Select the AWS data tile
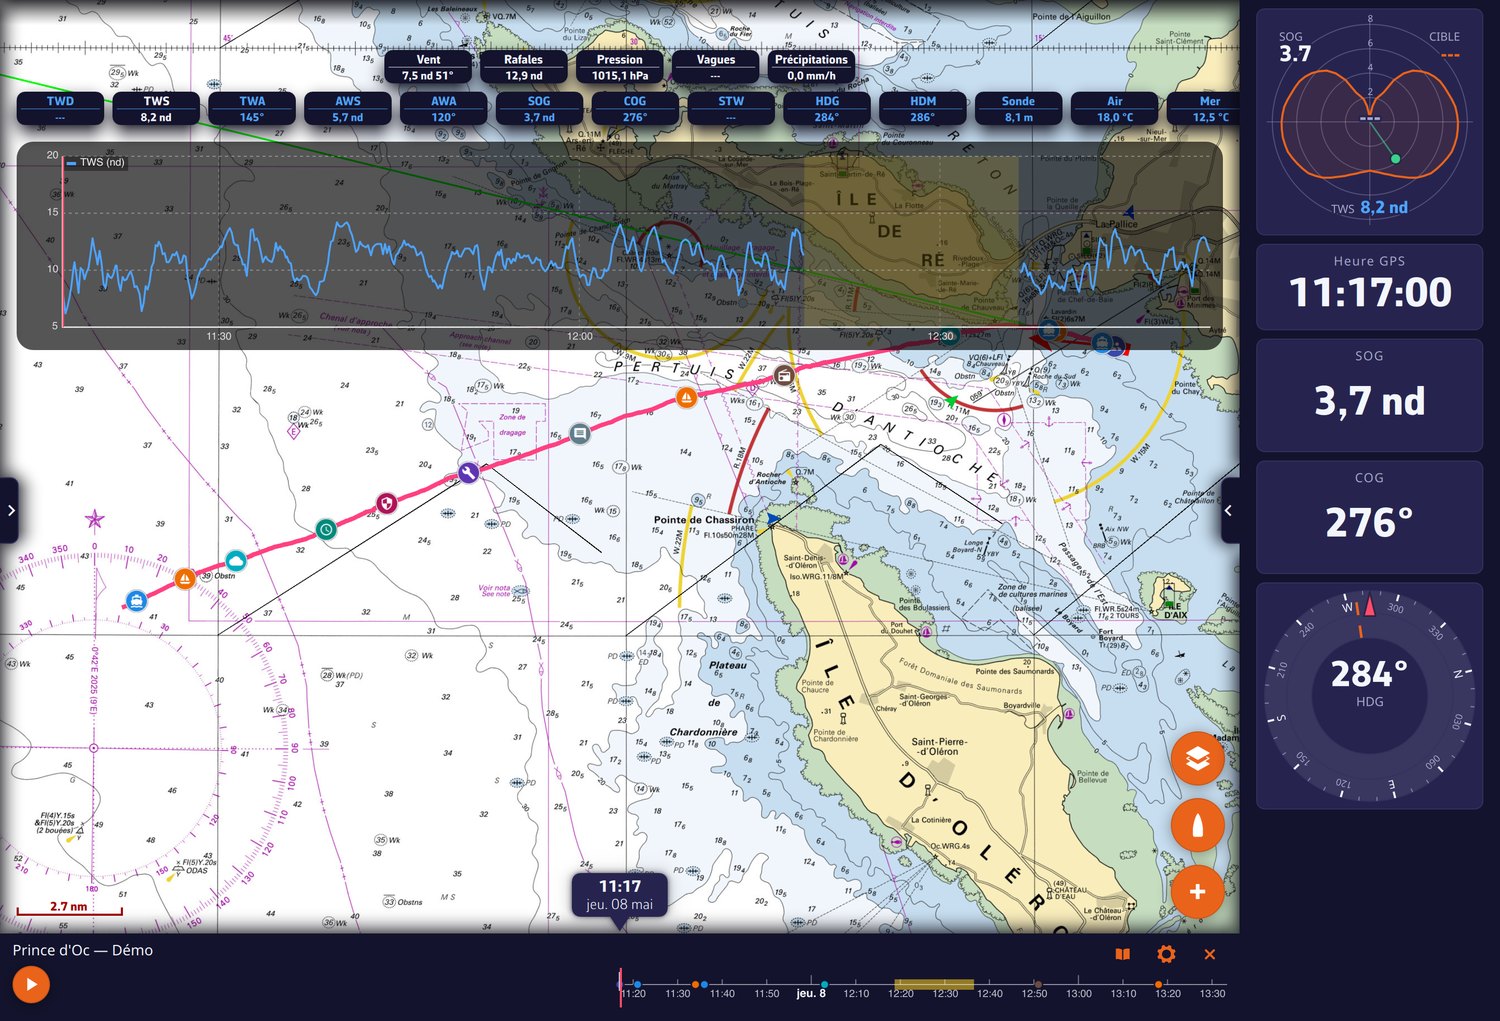 tap(348, 109)
